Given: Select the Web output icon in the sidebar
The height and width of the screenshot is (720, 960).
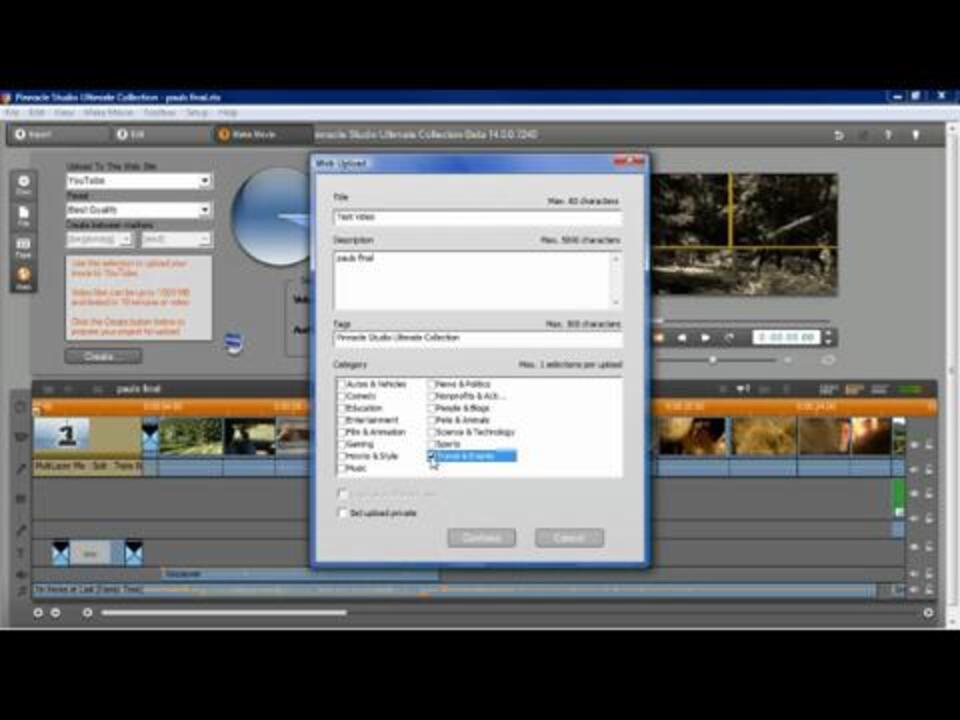Looking at the screenshot, I should click(23, 277).
